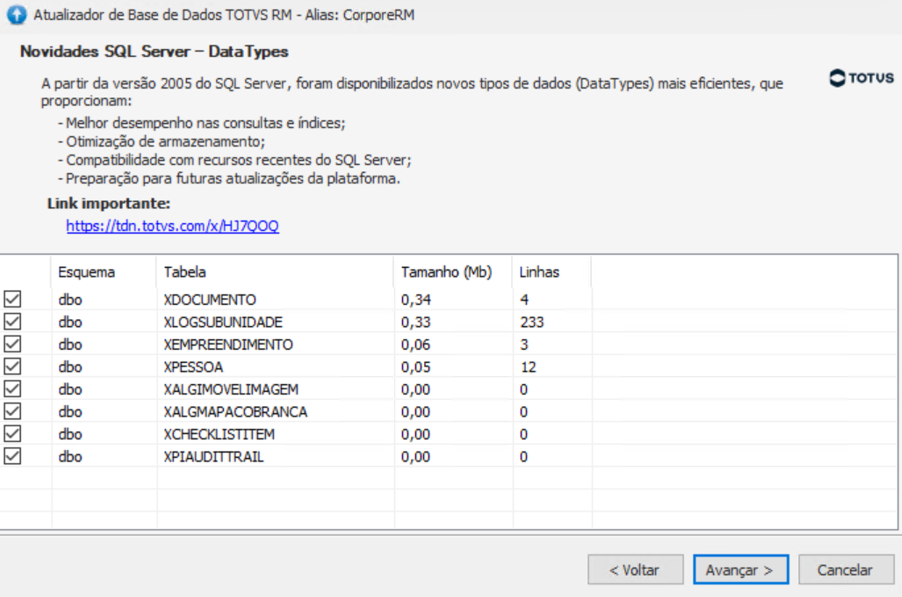Toggle the XCHECKLISTITEM checkbox
This screenshot has height=597, width=902.
coord(12,434)
